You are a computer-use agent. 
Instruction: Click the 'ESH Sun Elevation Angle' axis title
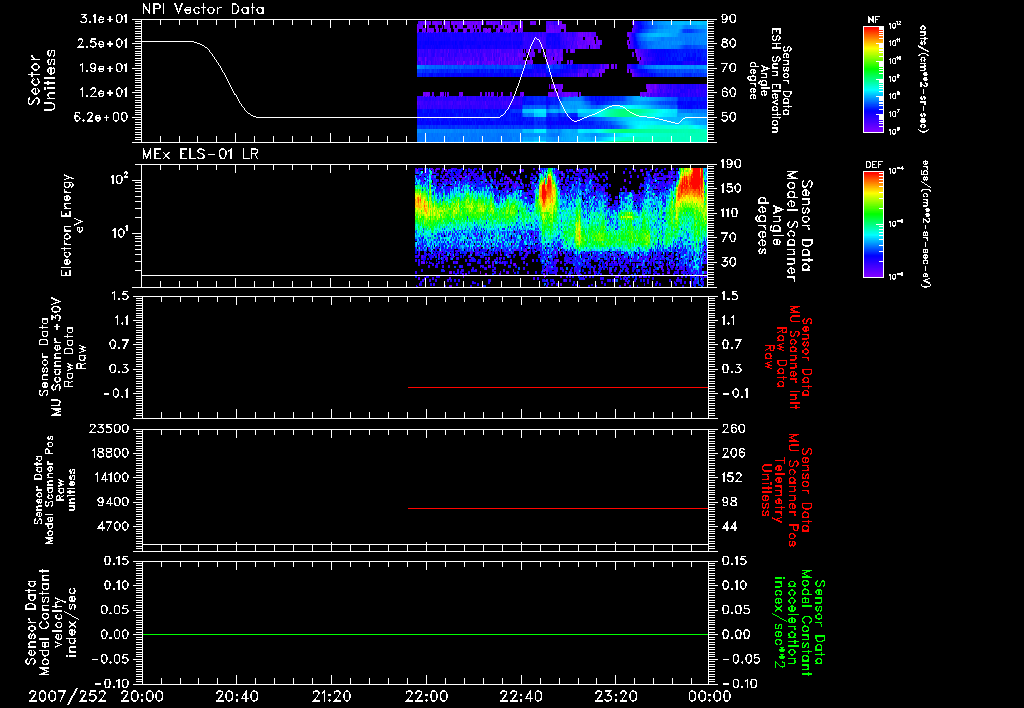pyautogui.click(x=769, y=79)
